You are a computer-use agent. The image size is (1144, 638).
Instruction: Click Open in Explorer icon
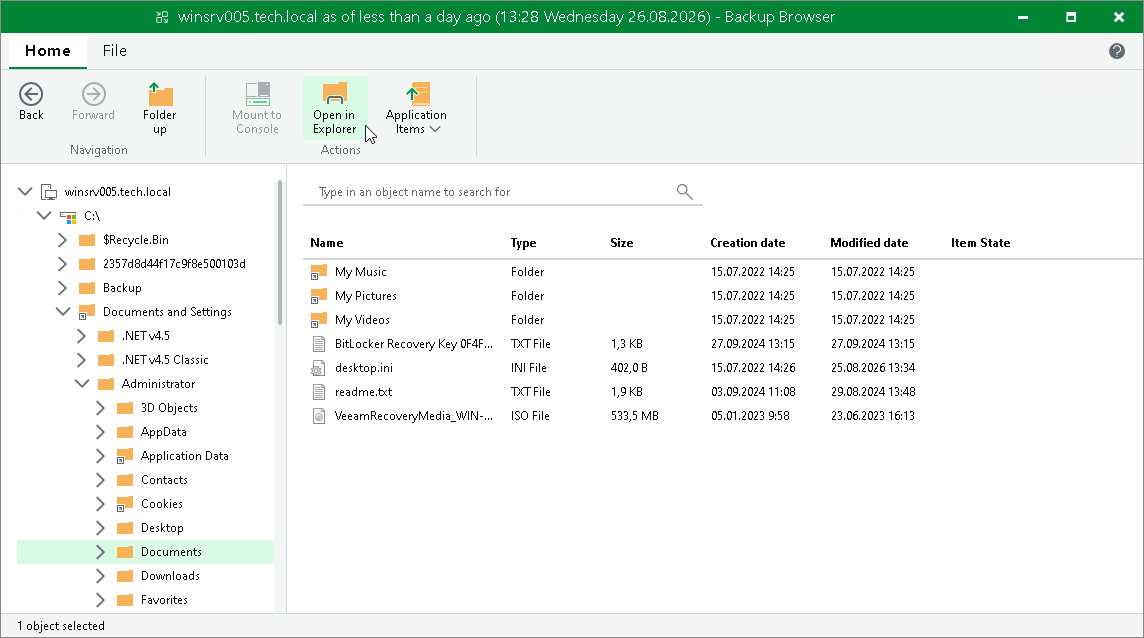click(x=334, y=94)
